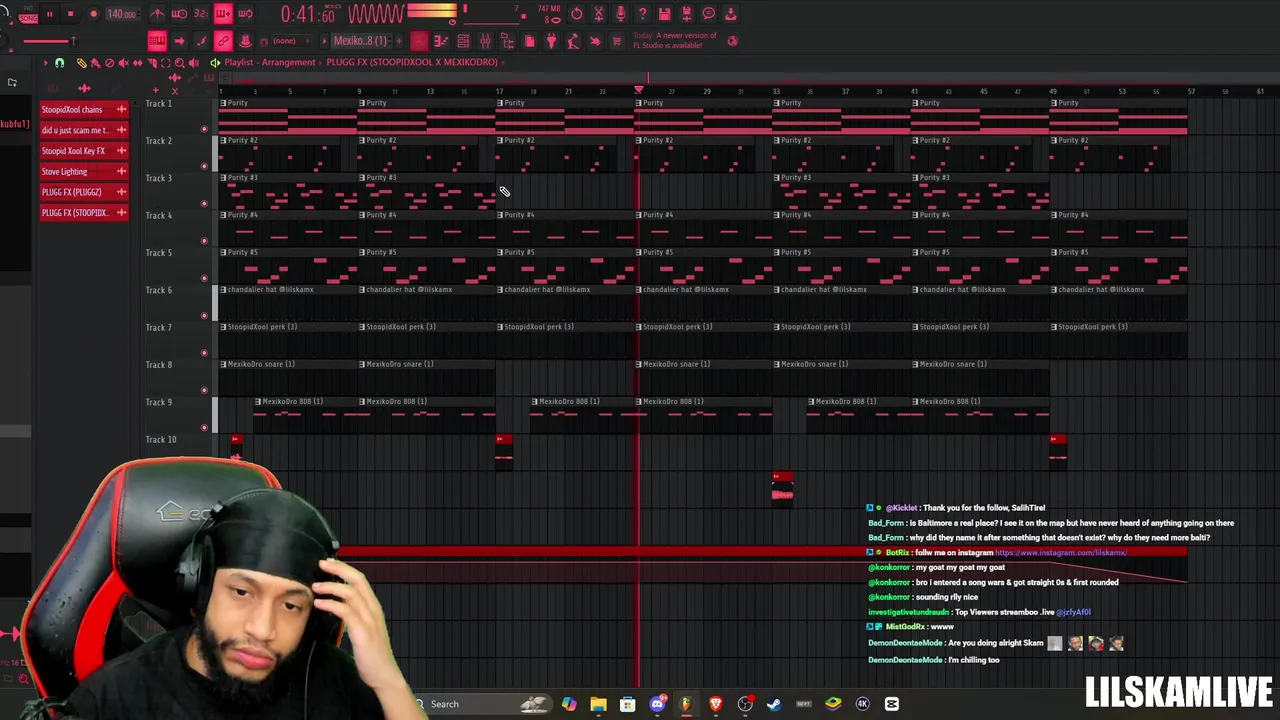1280x720 pixels.
Task: Click the microphone one-click recording icon
Action: pos(621,14)
